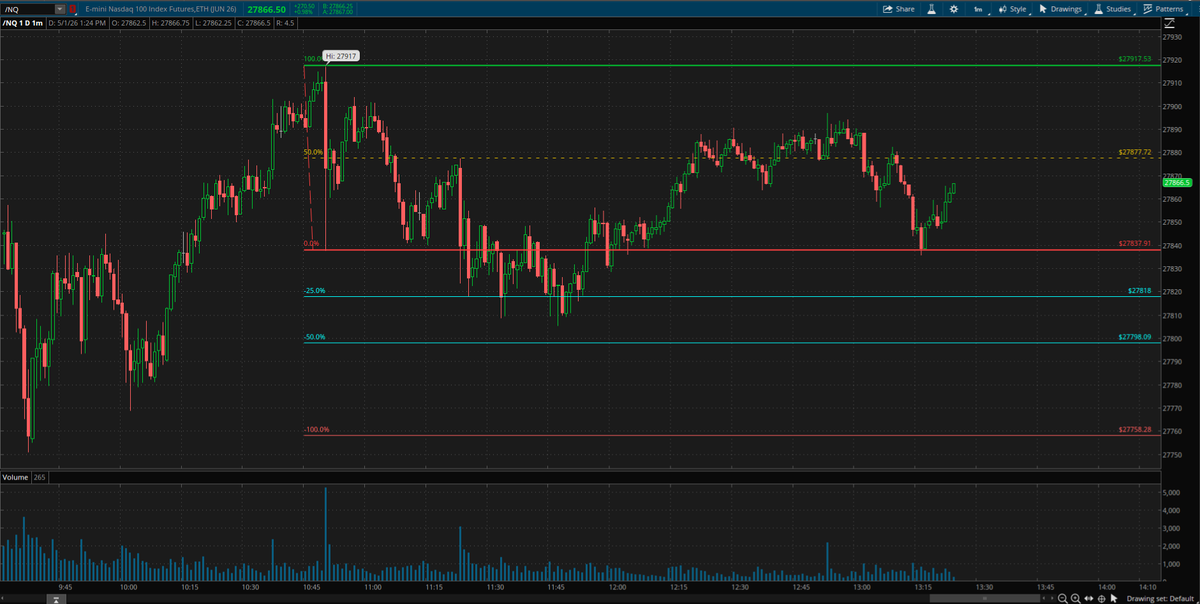Click the bid/ask quote box in header

pyautogui.click(x=336, y=8)
